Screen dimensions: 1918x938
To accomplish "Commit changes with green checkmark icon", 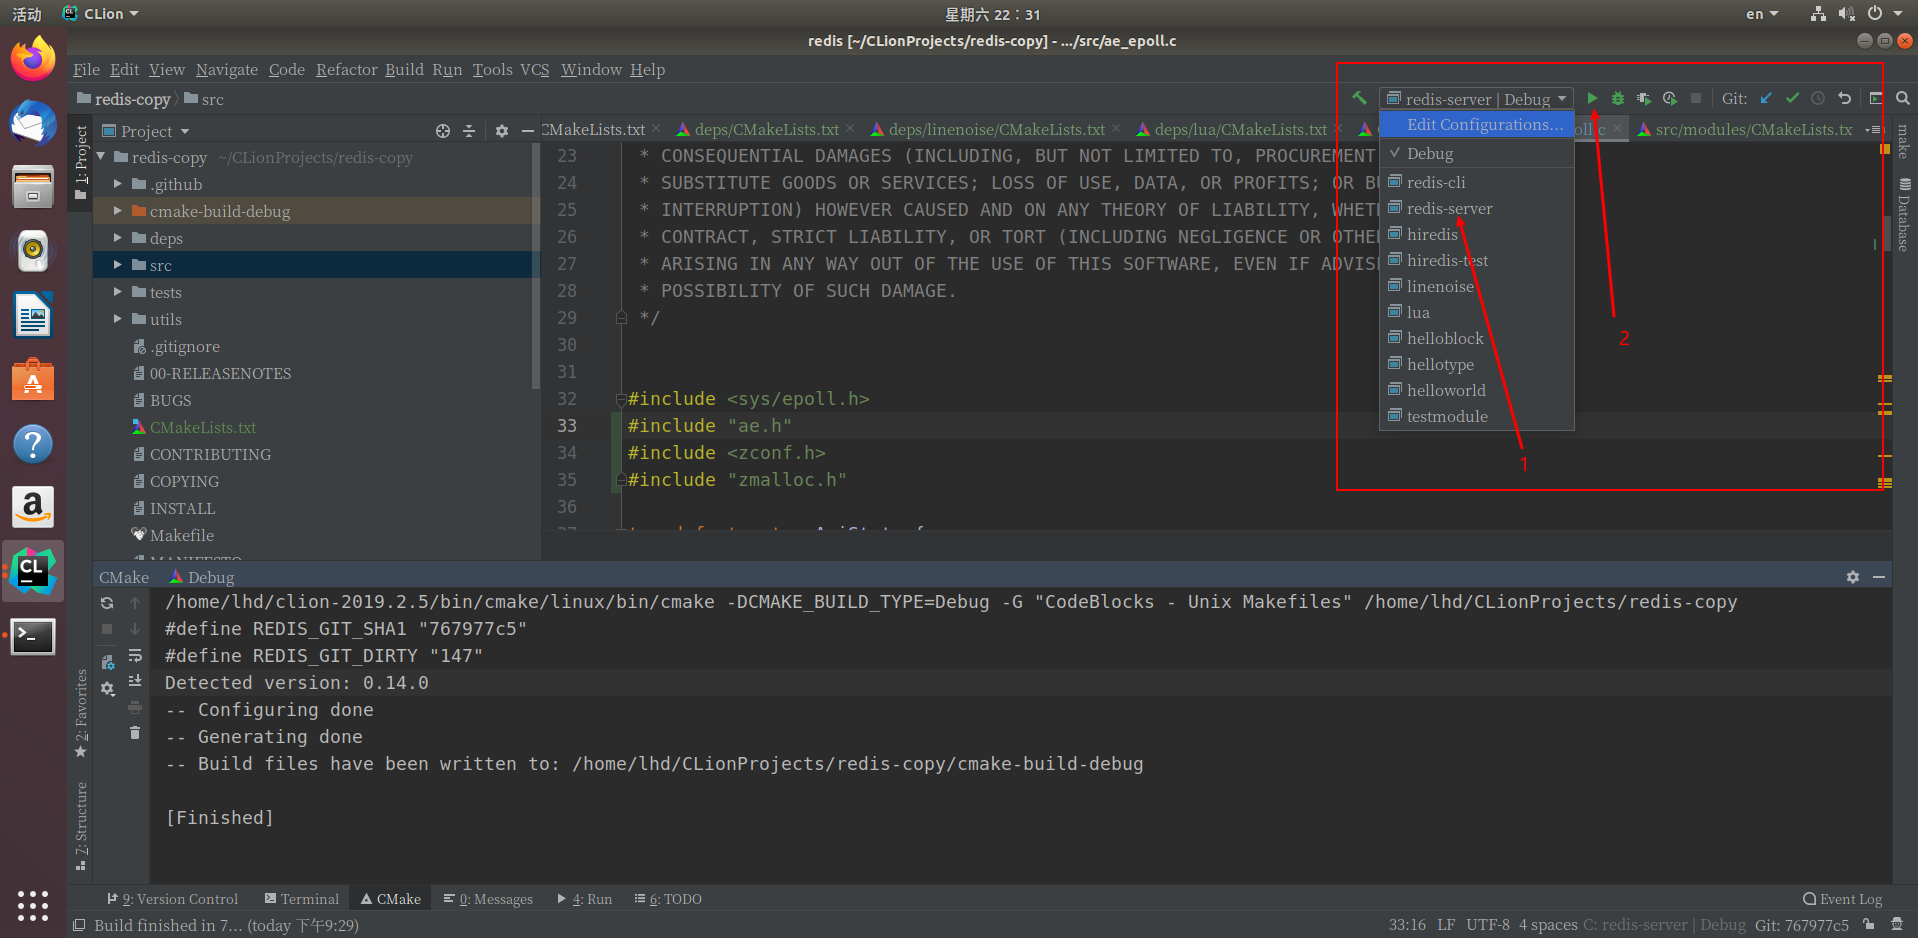I will click(1792, 98).
